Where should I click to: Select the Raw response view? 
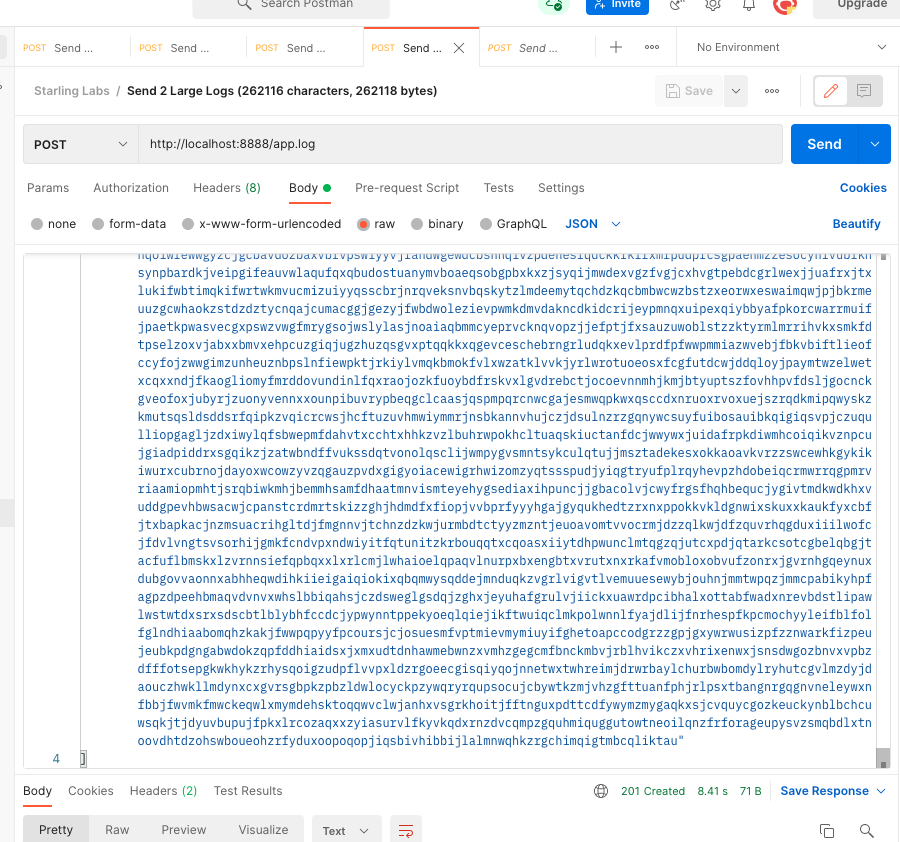(x=117, y=830)
